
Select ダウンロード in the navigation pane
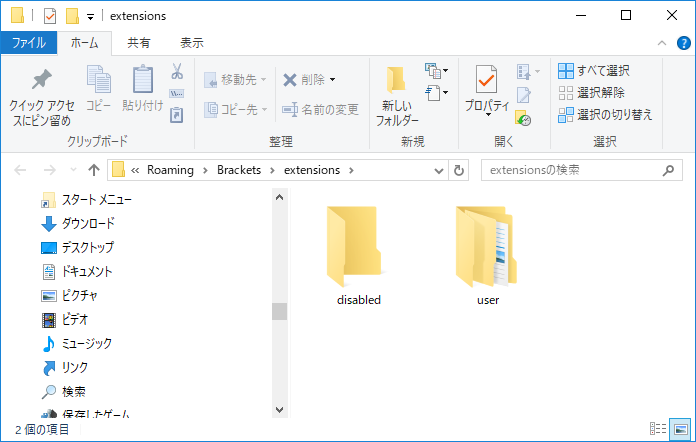(87, 223)
